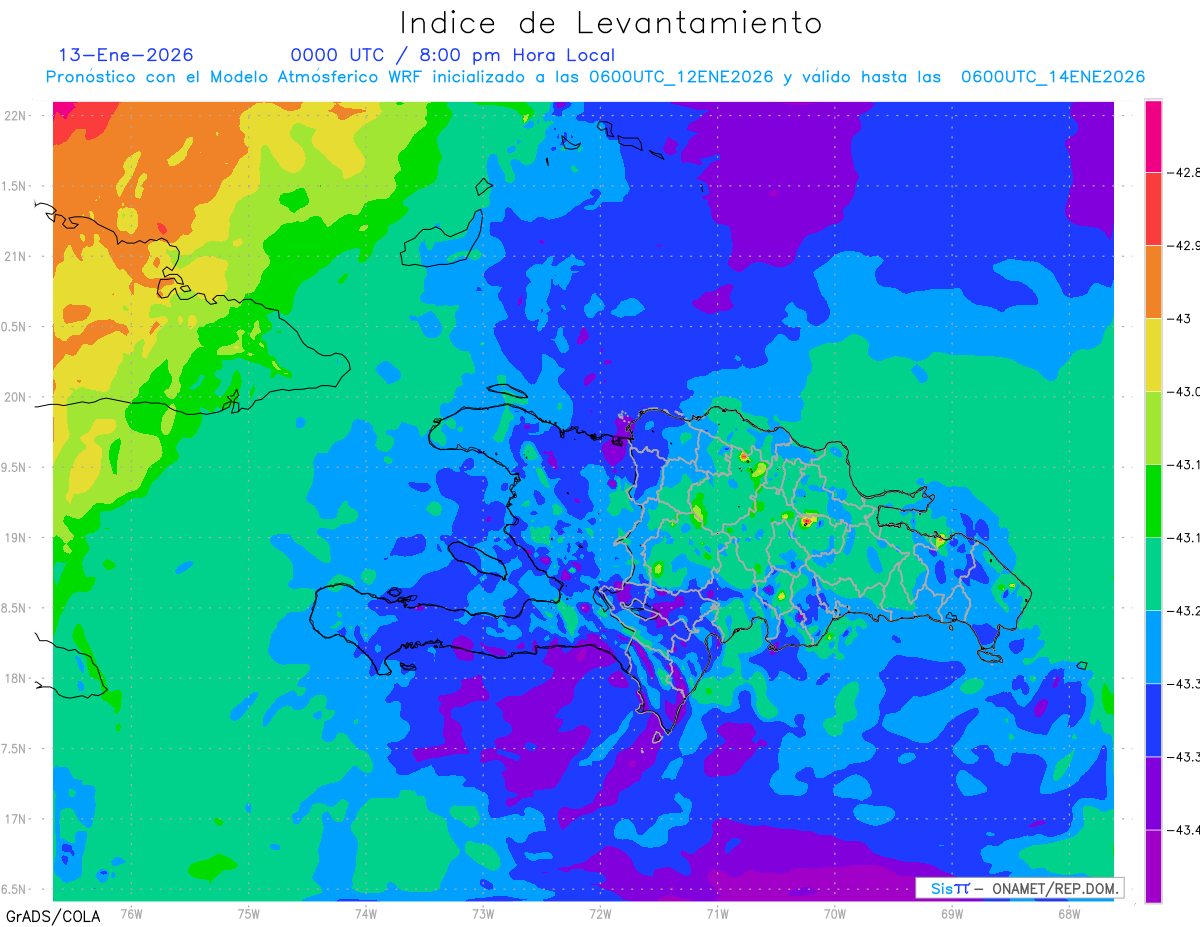This screenshot has height=927, width=1200.
Task: Pick the red legend swatch
Action: click(x=1153, y=208)
